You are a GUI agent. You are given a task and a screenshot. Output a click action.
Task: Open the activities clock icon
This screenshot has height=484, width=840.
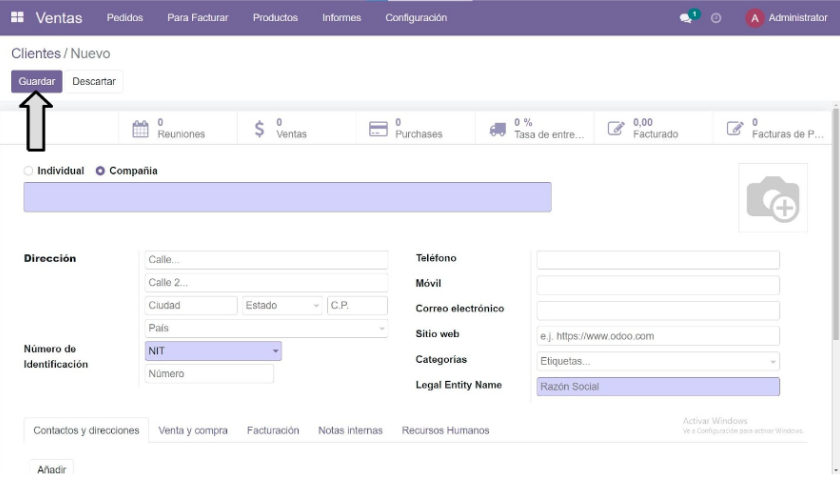coord(716,18)
